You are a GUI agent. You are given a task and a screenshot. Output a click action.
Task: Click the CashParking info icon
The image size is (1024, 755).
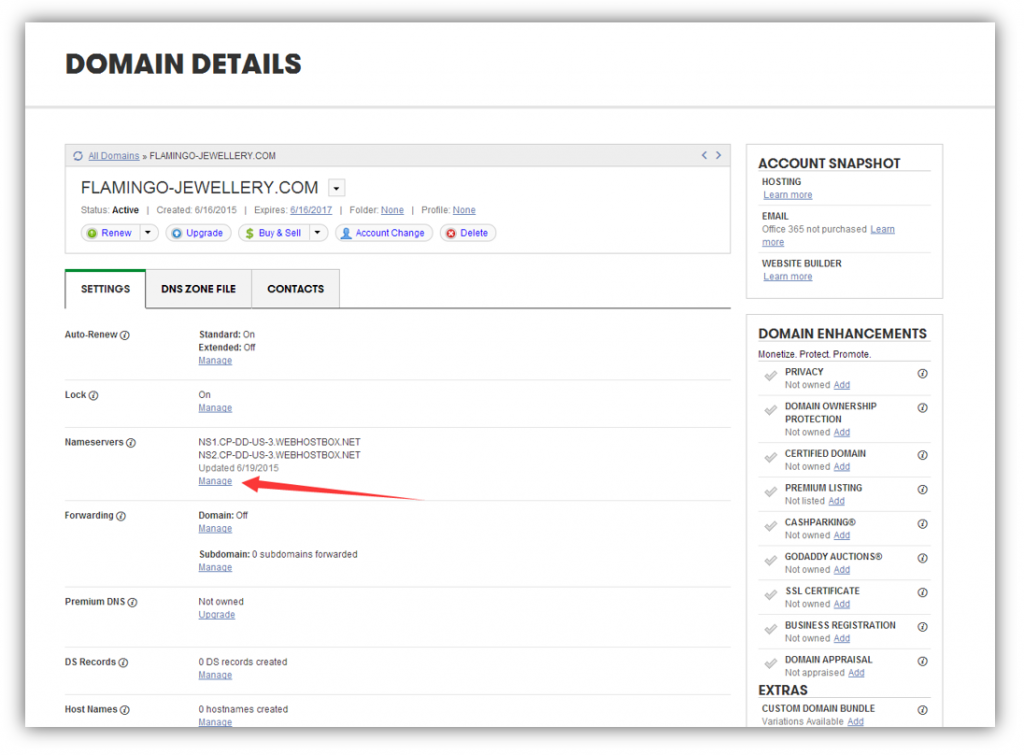[x=923, y=524]
